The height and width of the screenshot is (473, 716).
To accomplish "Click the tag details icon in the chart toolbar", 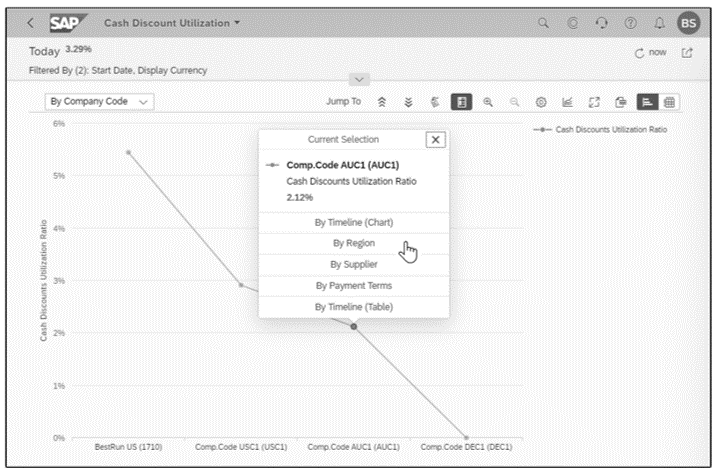I will (435, 102).
